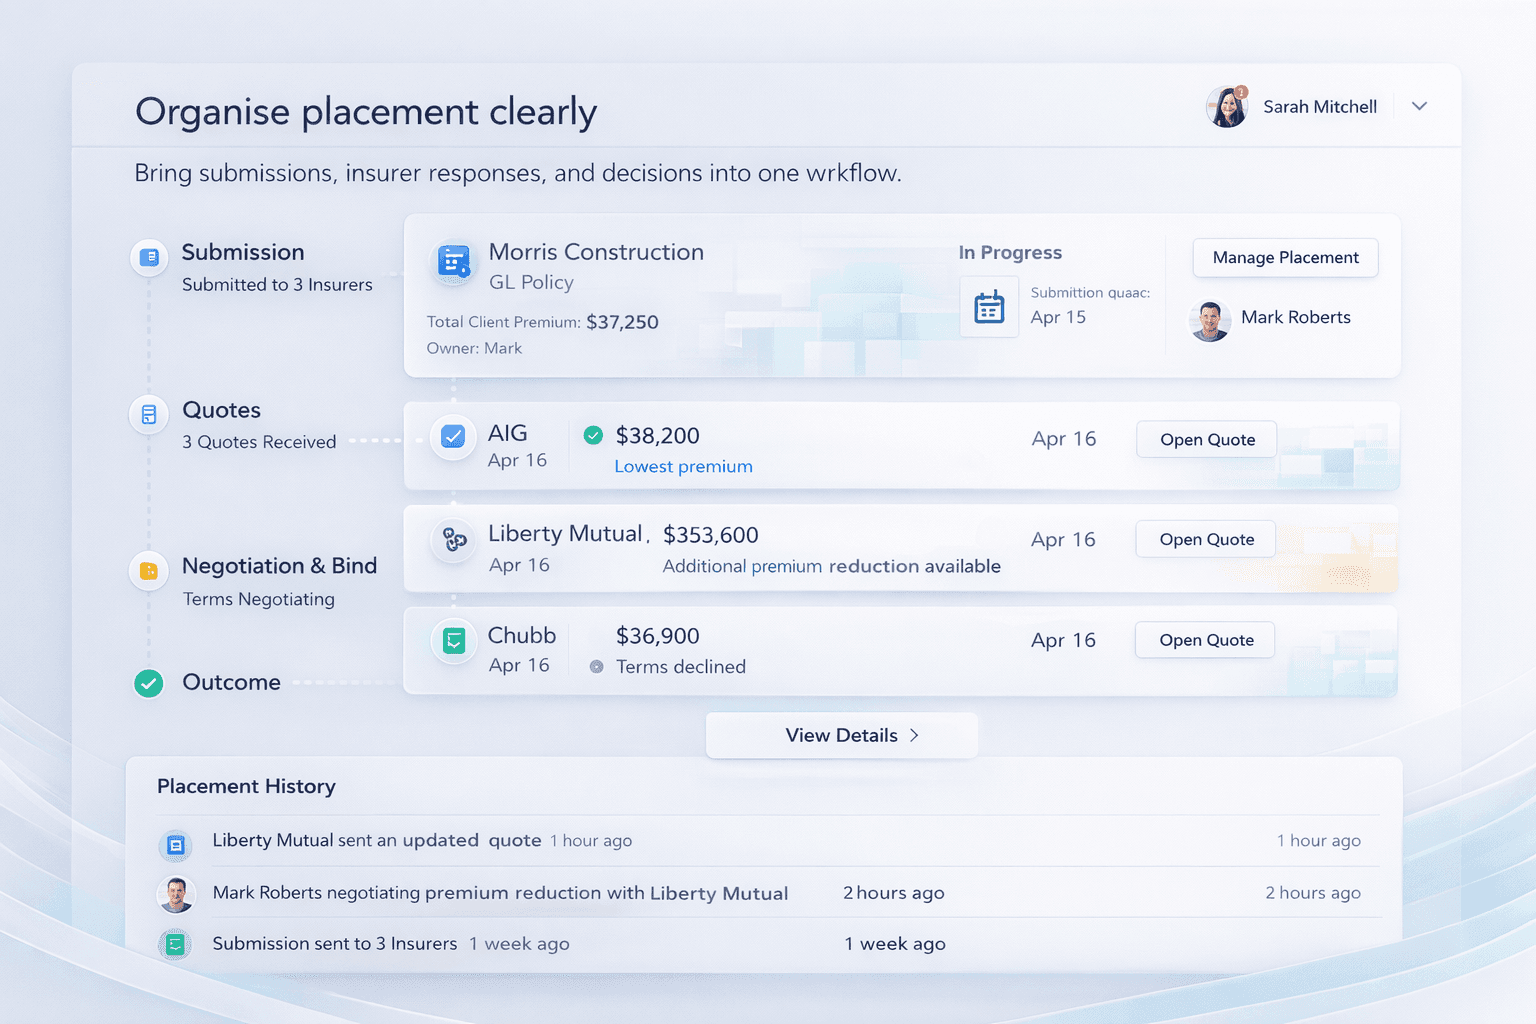Click the Lowest premium link
Viewport: 1536px width, 1024px height.
tap(683, 467)
